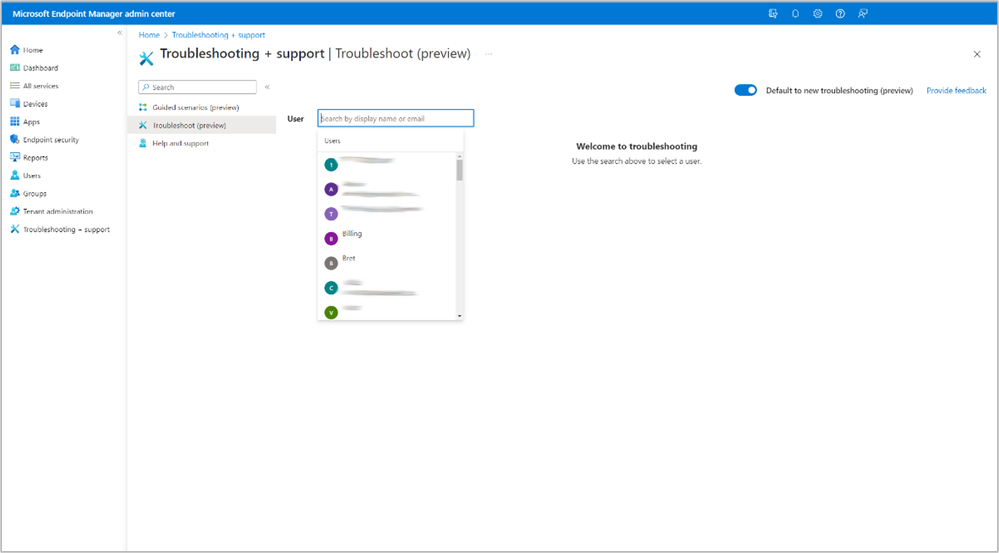Open the Home item in left navigation
The width and height of the screenshot is (999, 553).
(x=27, y=50)
